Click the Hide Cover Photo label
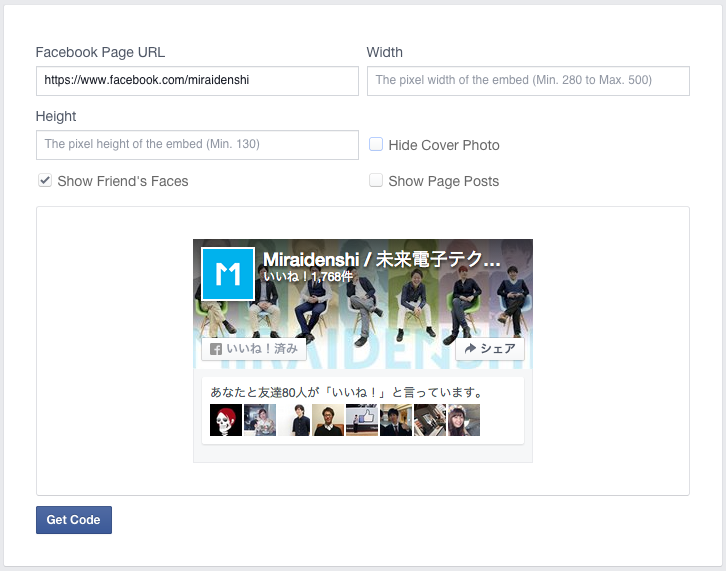Image resolution: width=726 pixels, height=571 pixels. coord(444,145)
